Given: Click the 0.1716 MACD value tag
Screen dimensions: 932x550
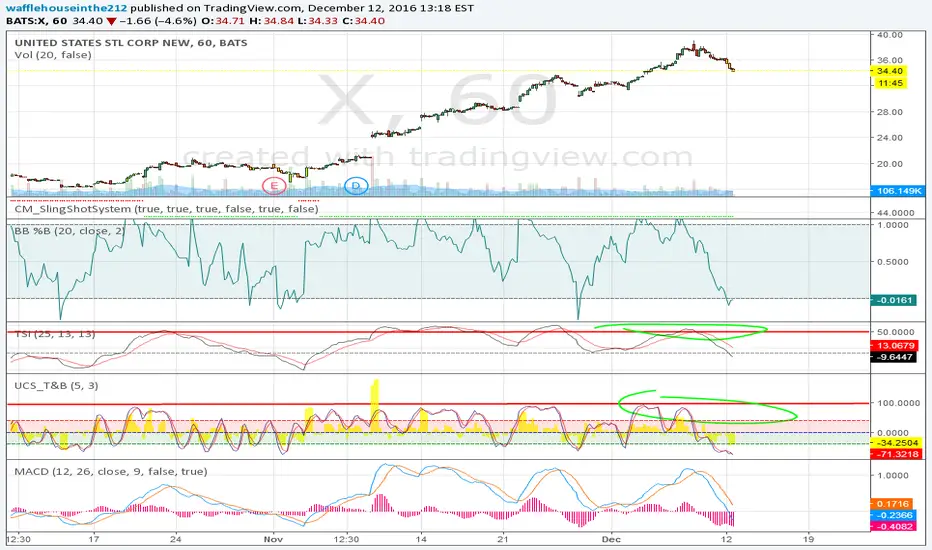Looking at the screenshot, I should [x=893, y=504].
